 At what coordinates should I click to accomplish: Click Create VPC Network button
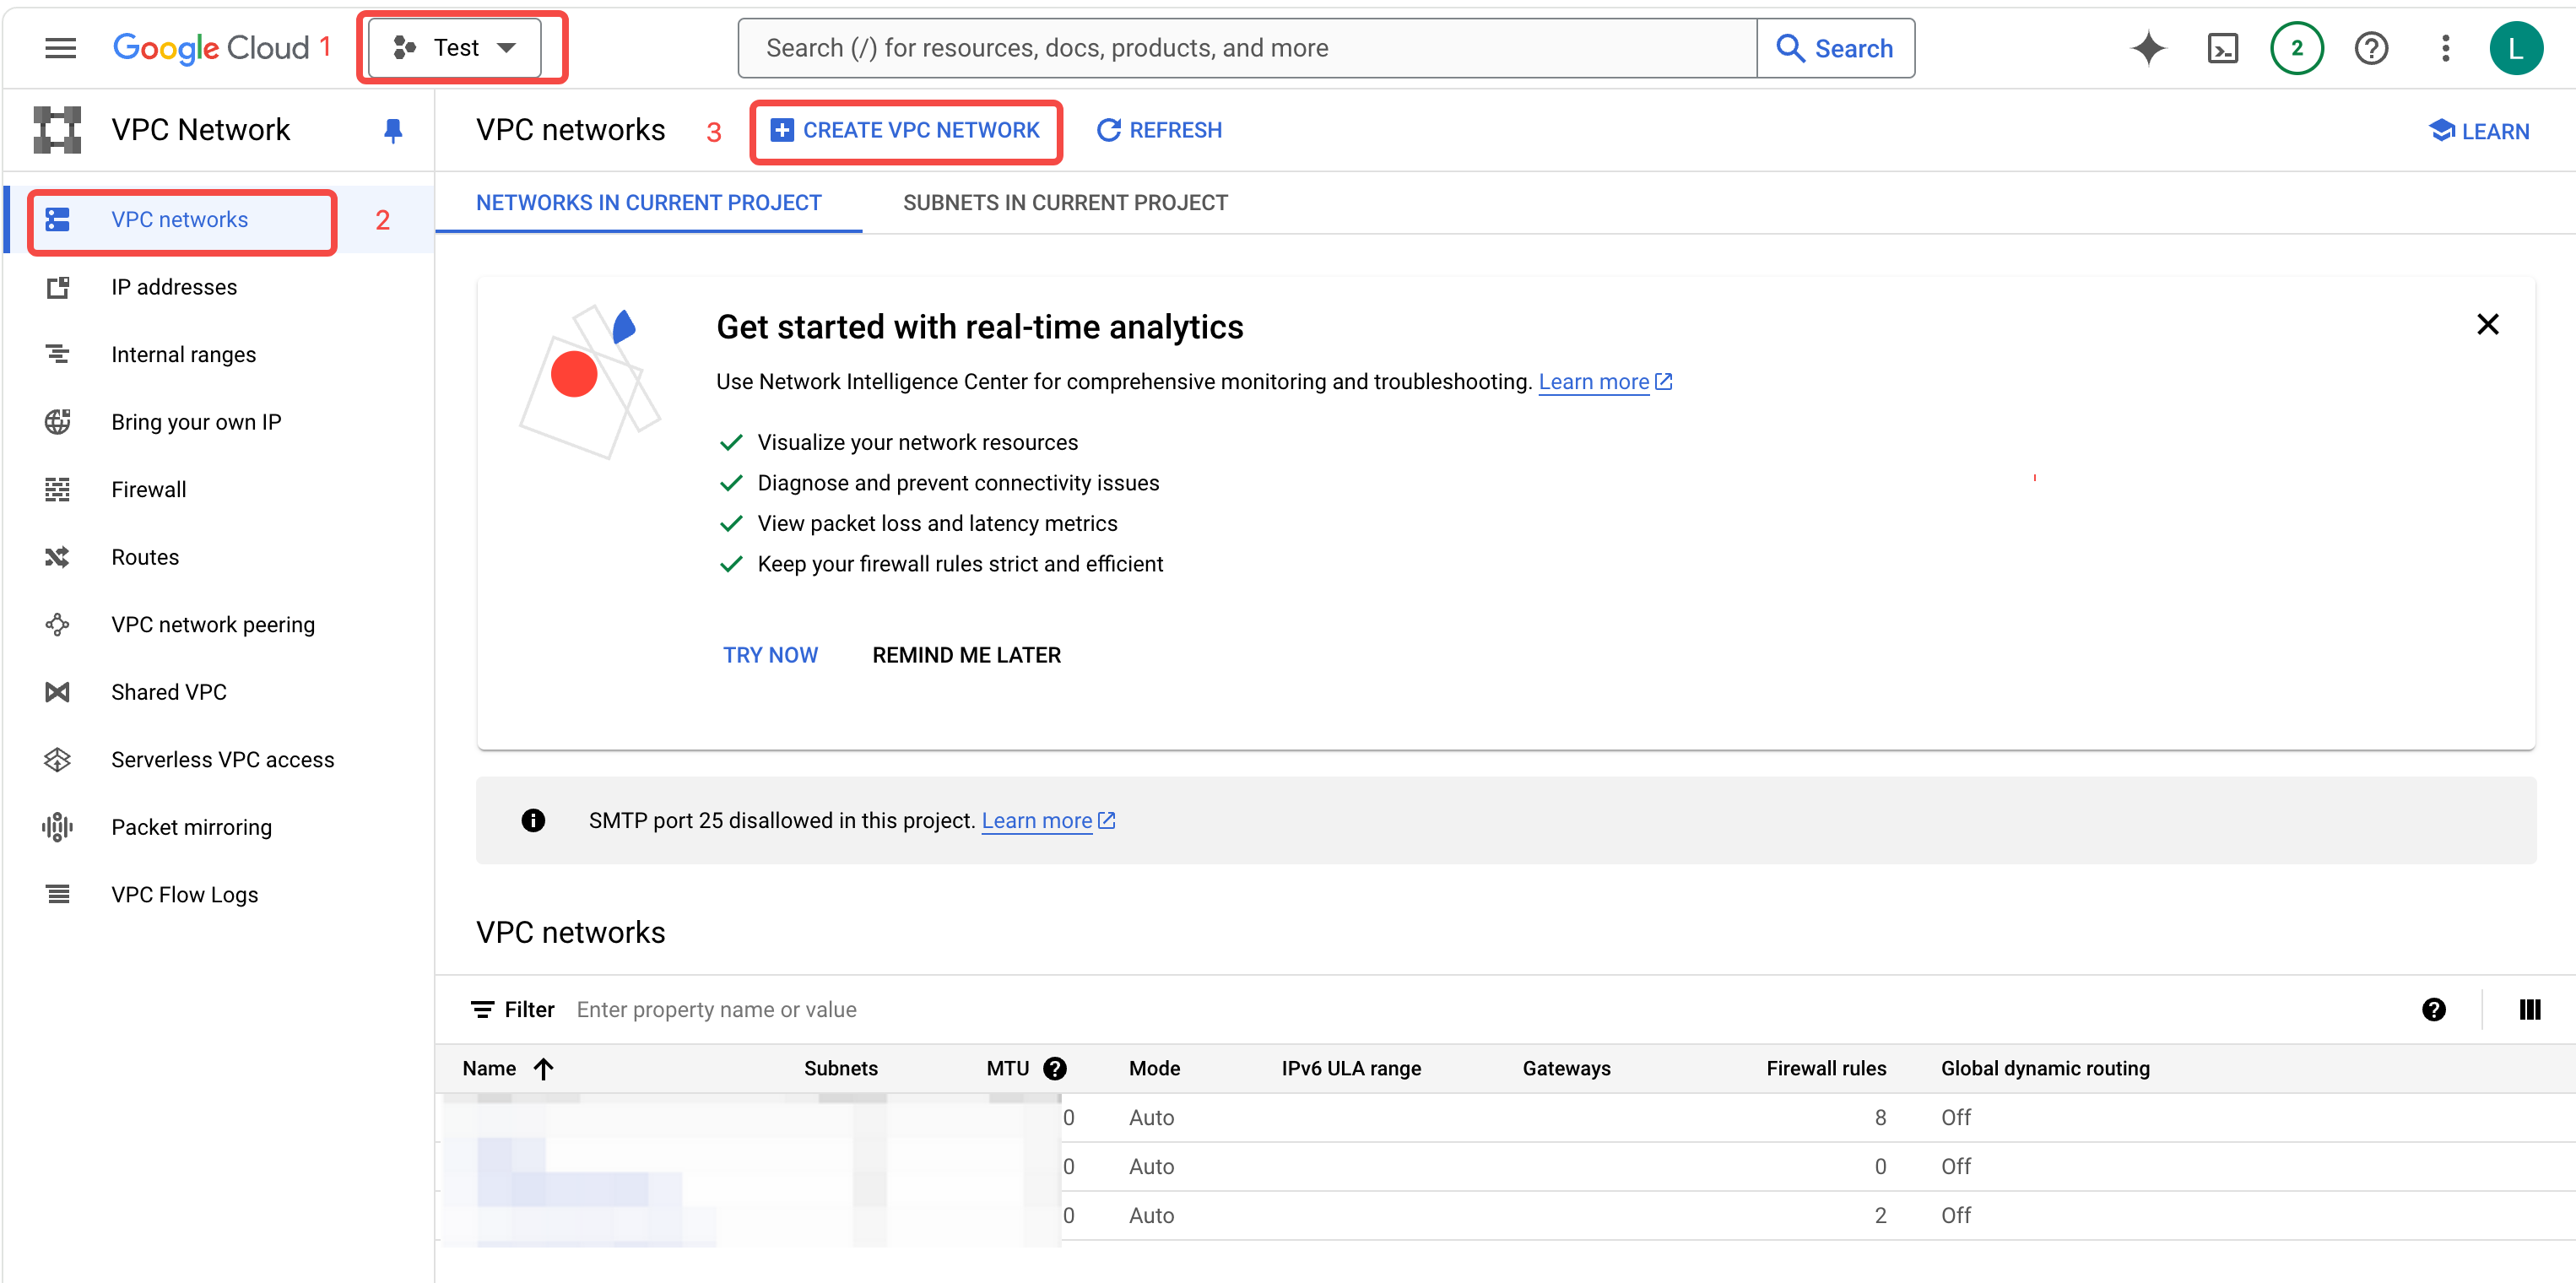906,131
